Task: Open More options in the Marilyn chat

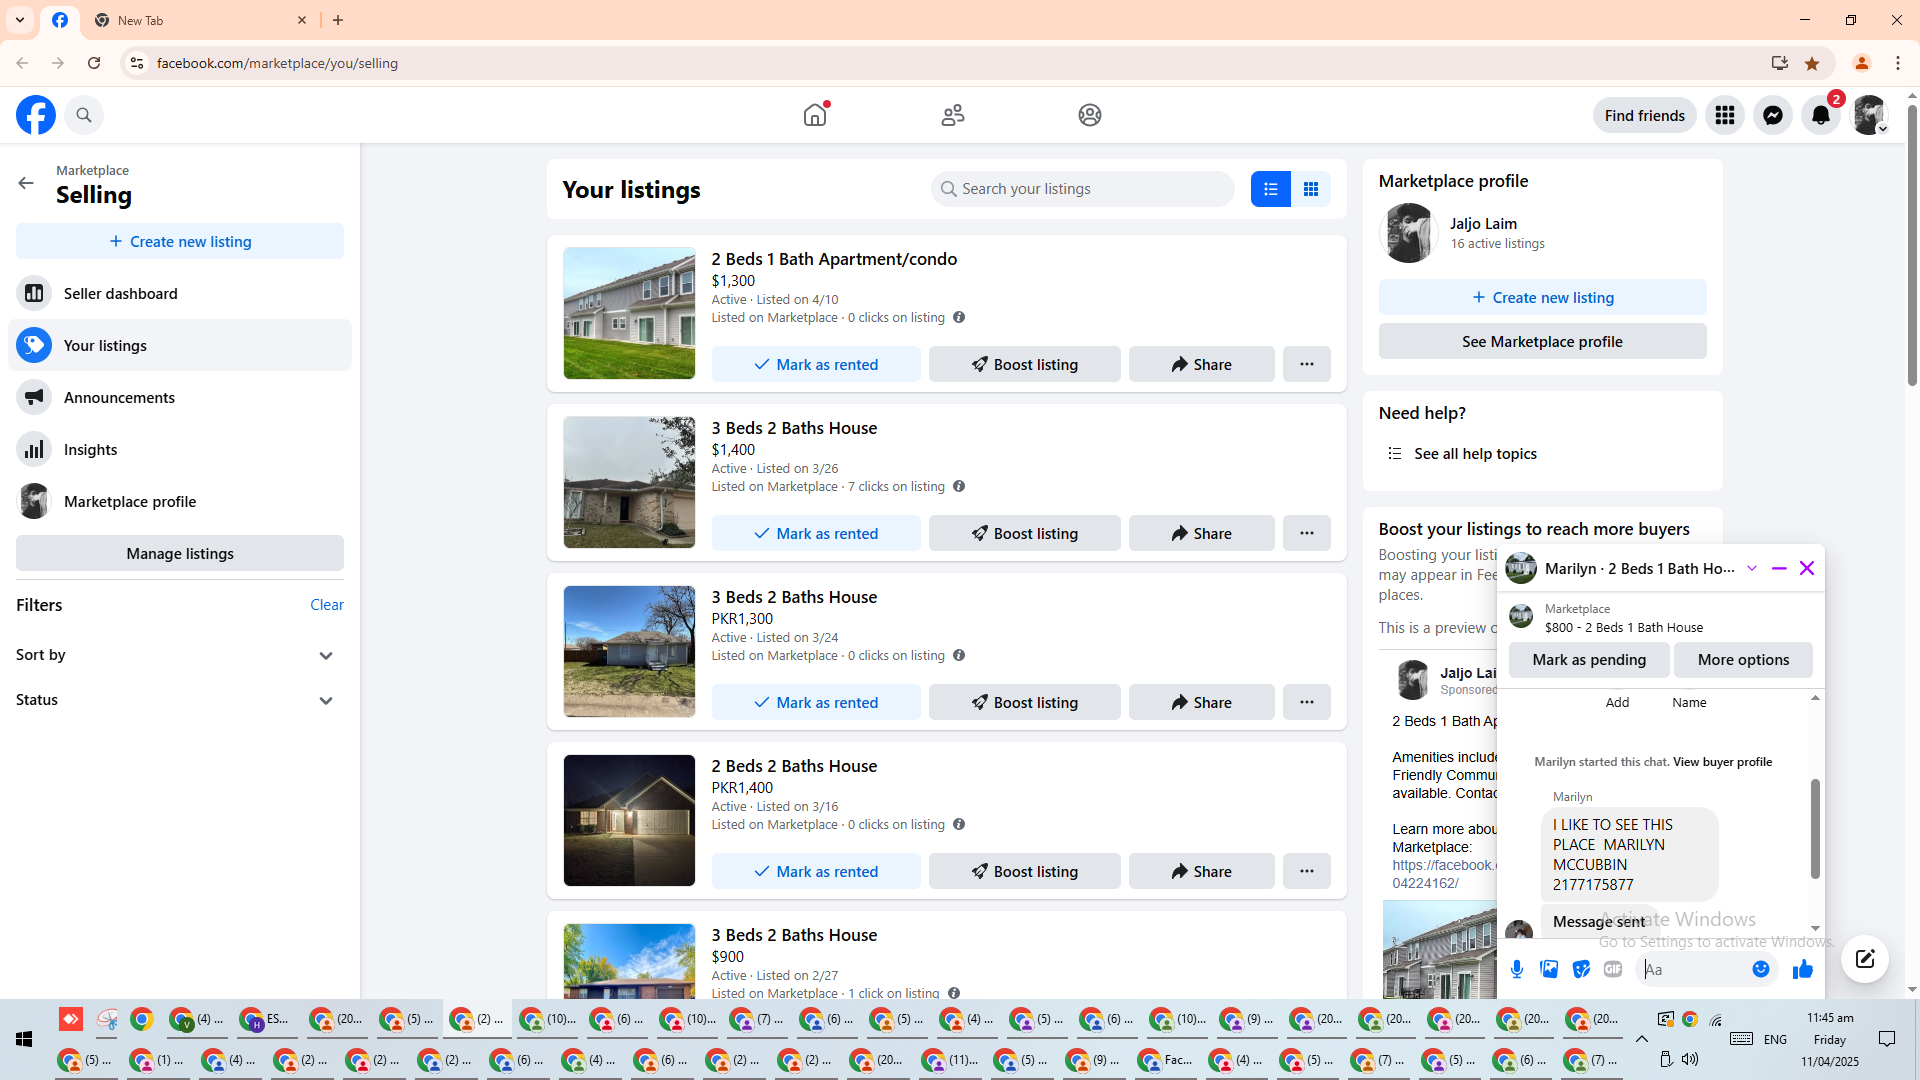Action: point(1743,660)
